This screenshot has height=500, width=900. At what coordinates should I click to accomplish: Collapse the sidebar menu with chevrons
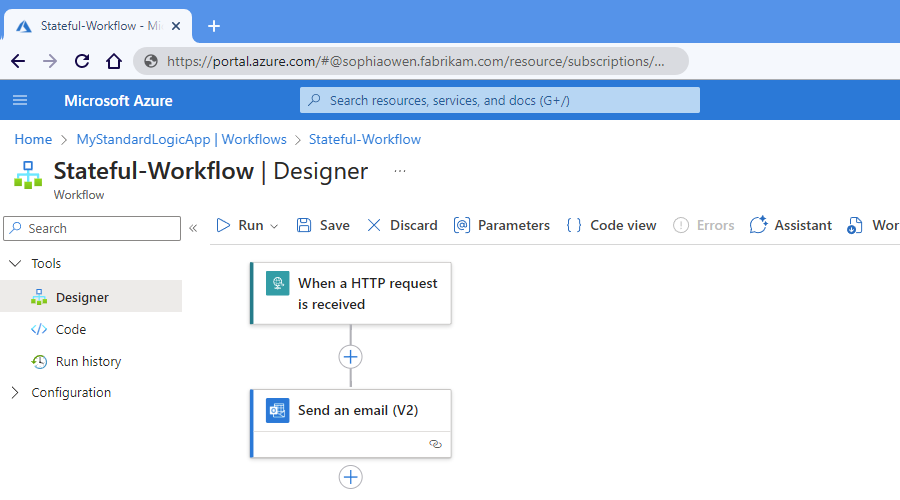[x=193, y=228]
